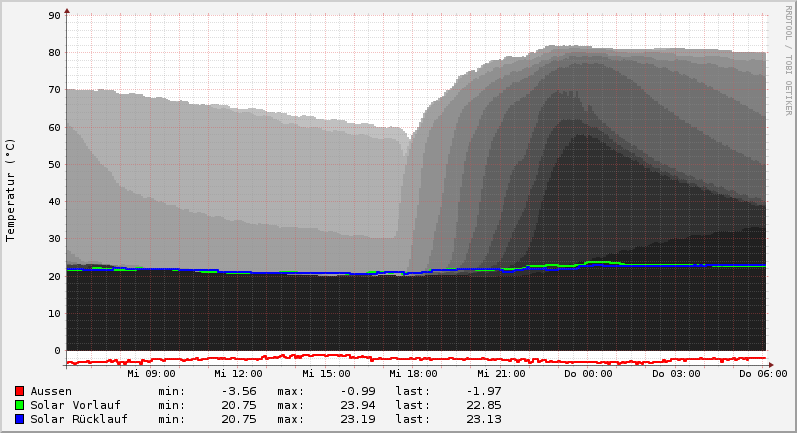Click the Do 03:00 time axis label
Viewport: 797px width, 433px height.
[676, 374]
